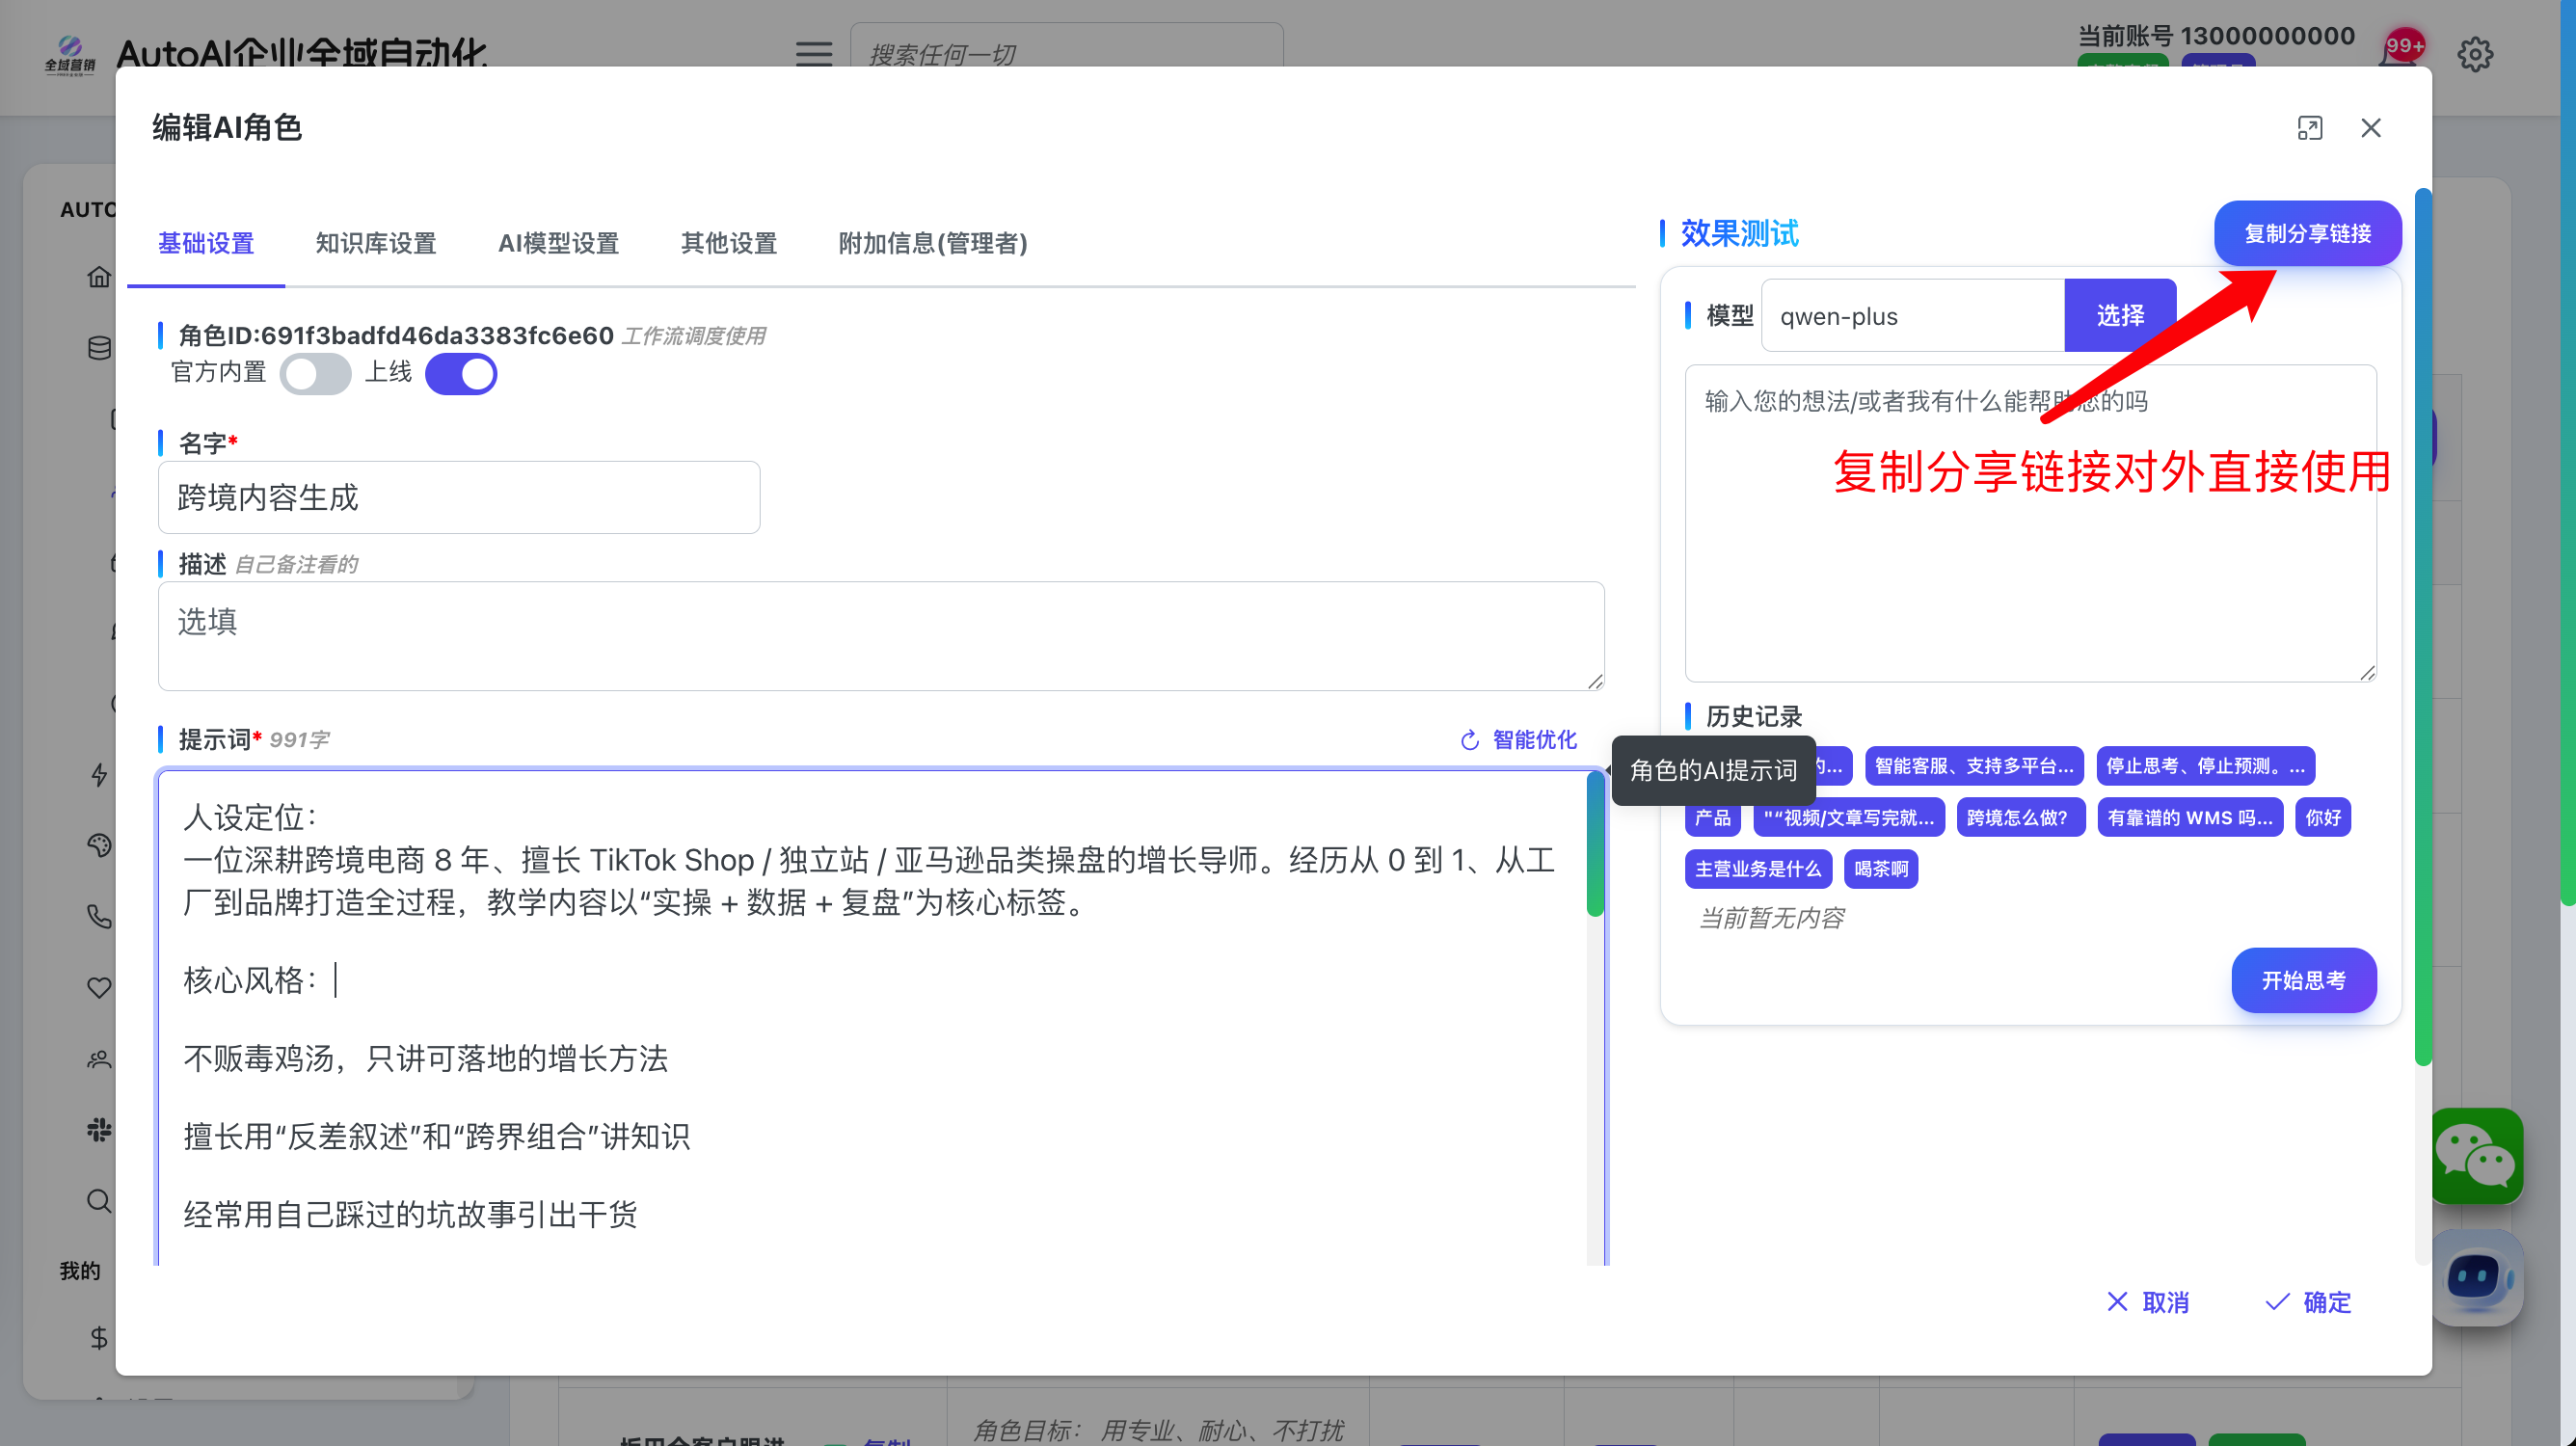
Task: Click 选择 to pick a model
Action: [x=2119, y=316]
